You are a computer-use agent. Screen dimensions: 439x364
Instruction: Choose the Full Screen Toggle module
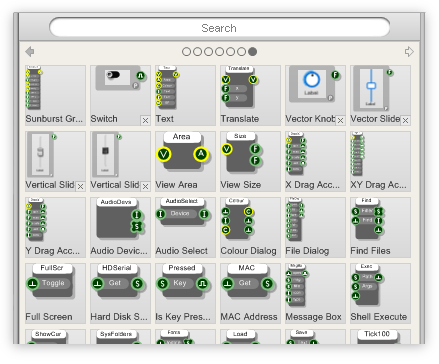coord(55,293)
